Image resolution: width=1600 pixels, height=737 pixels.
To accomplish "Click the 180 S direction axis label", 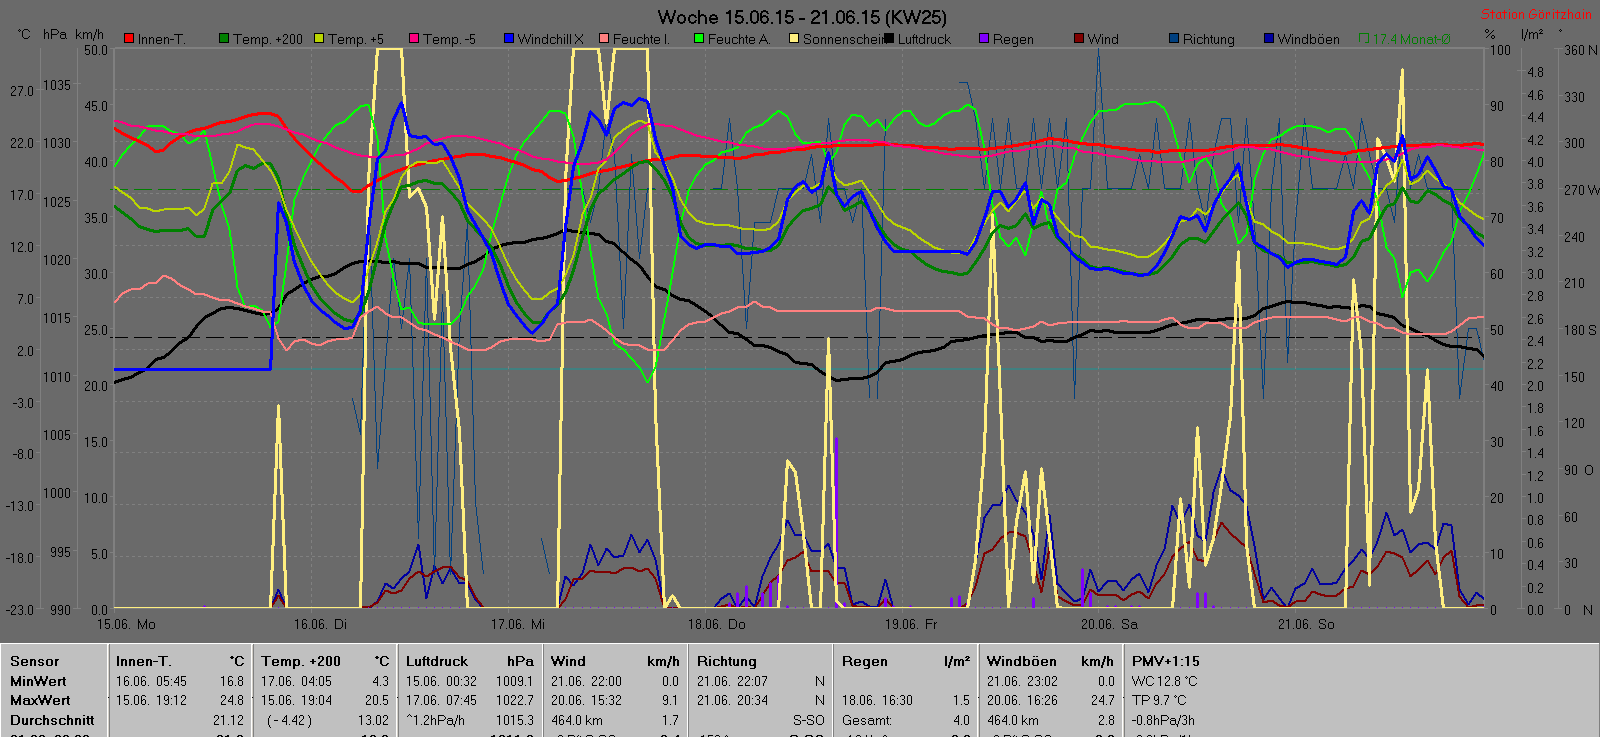I will tap(1580, 330).
